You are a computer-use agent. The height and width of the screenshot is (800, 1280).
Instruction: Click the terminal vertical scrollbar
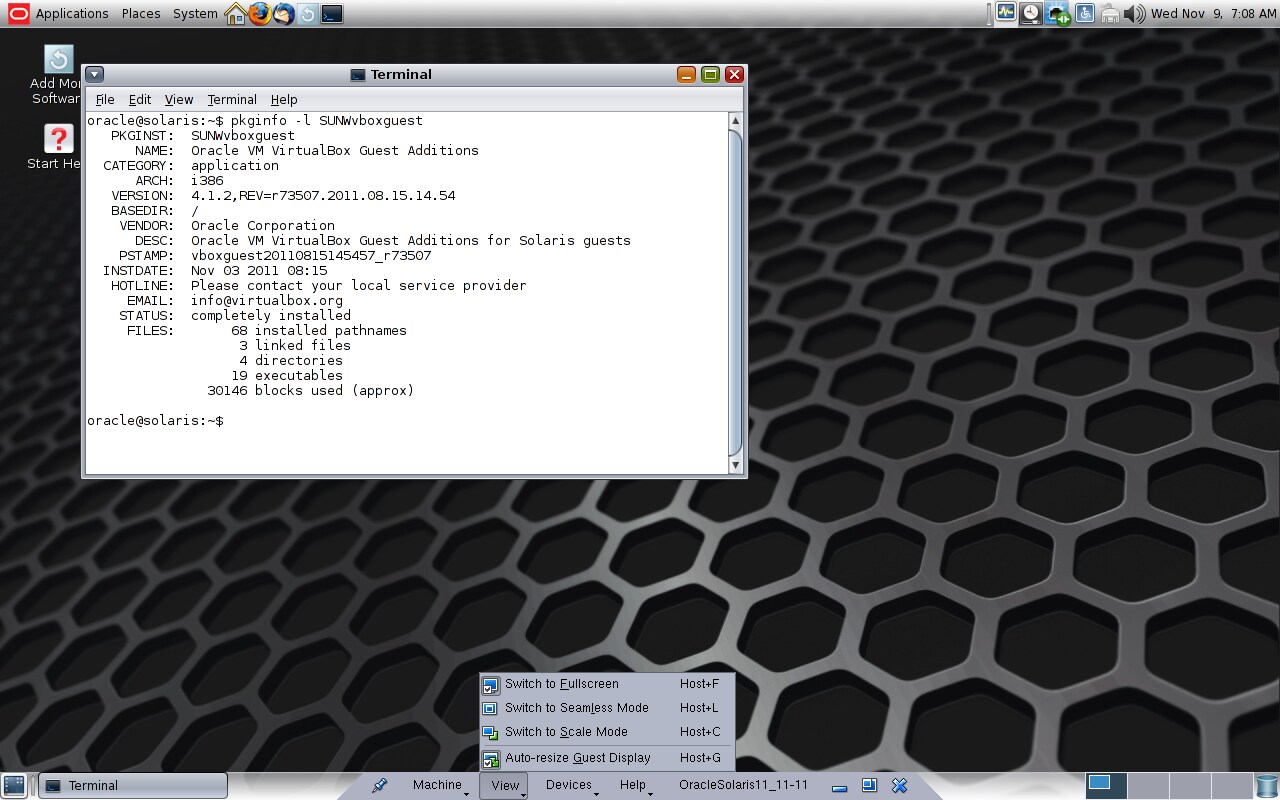click(x=736, y=290)
